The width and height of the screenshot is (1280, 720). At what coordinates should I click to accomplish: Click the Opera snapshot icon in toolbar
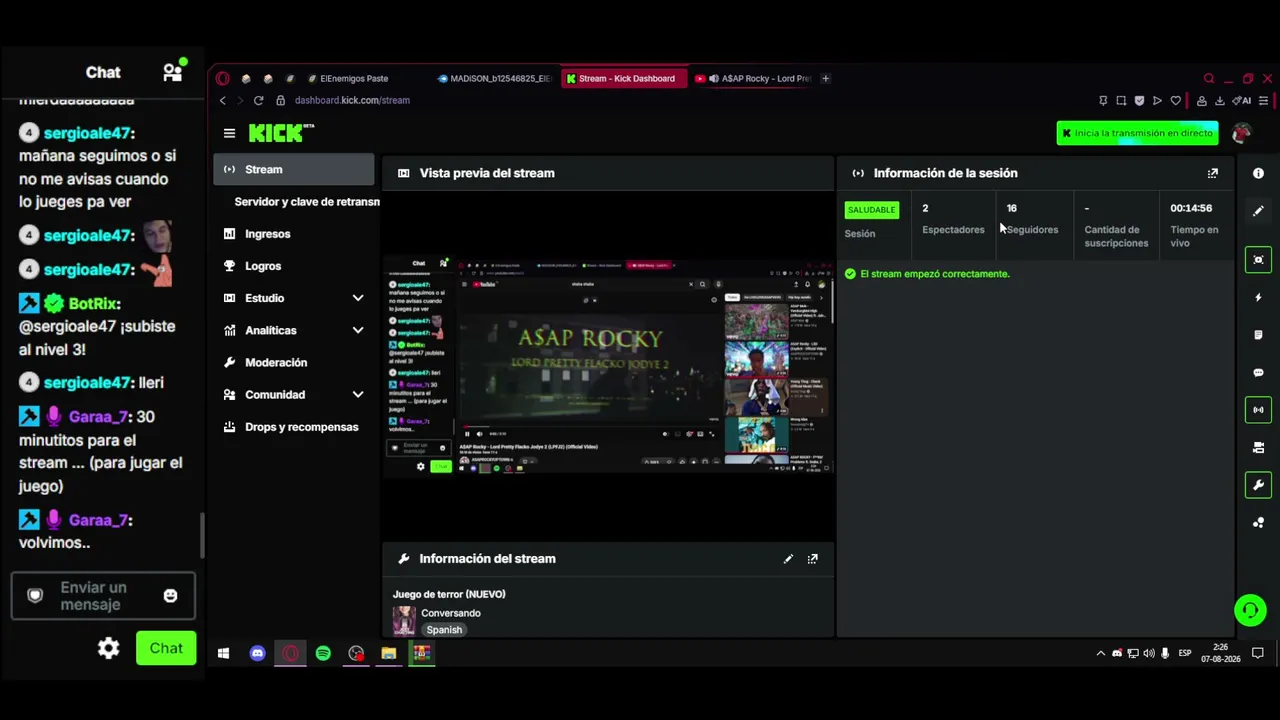[x=1121, y=100]
